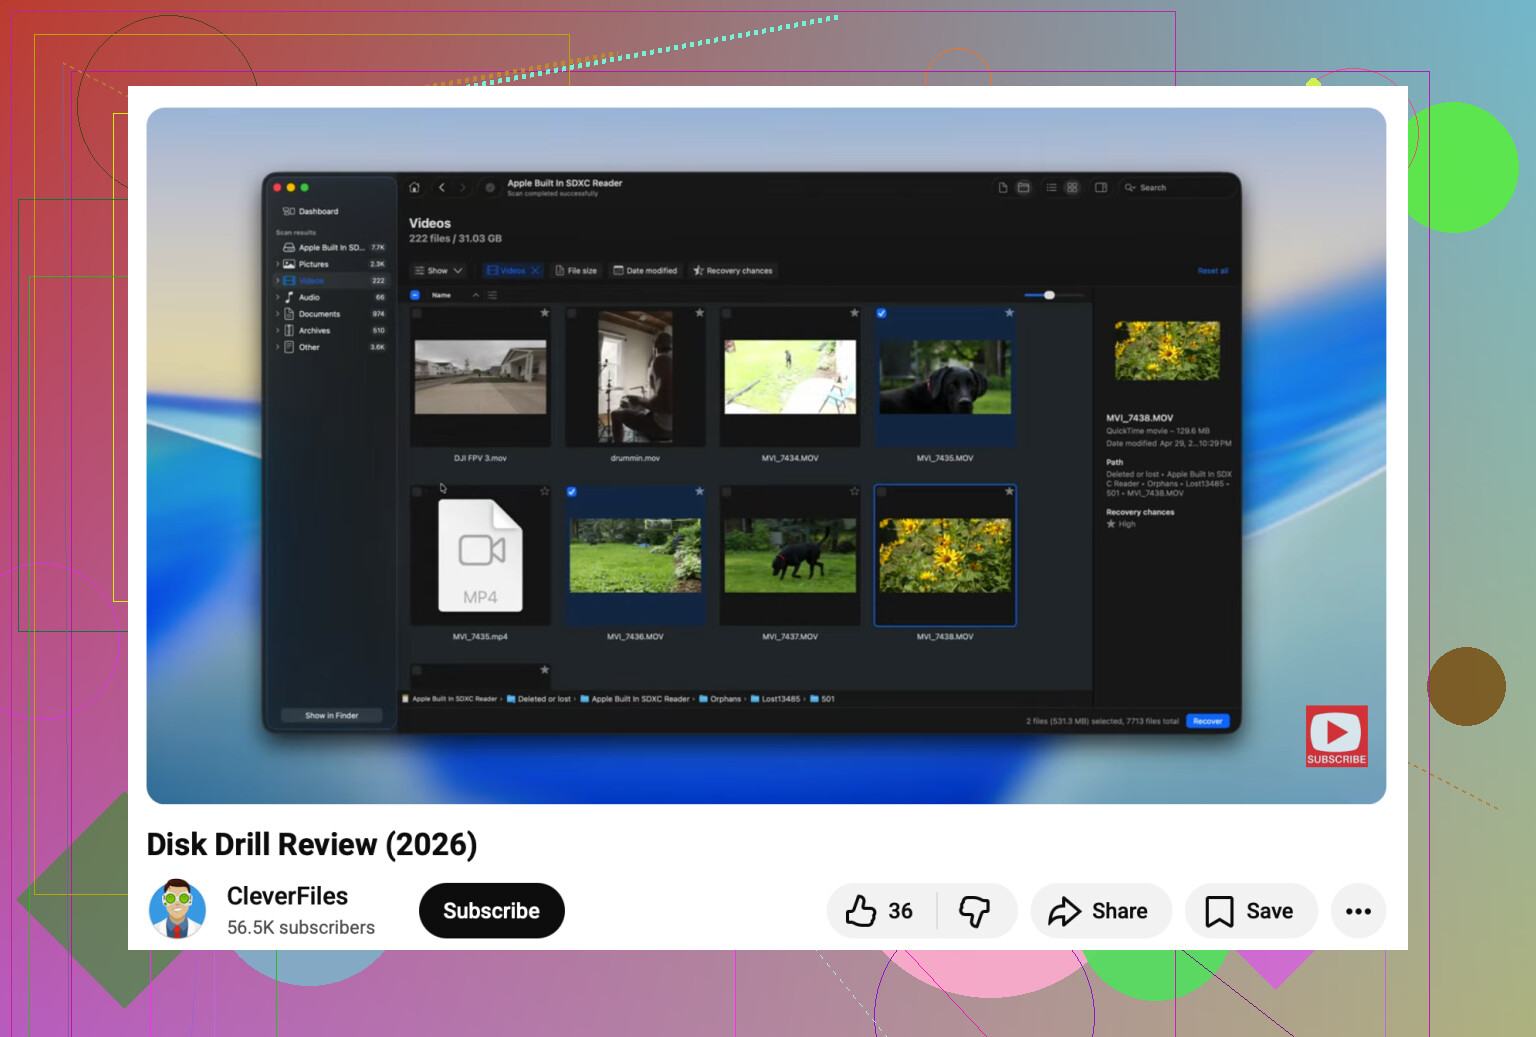Check the DJI FPV 3.mov checkbox

pyautogui.click(x=417, y=313)
